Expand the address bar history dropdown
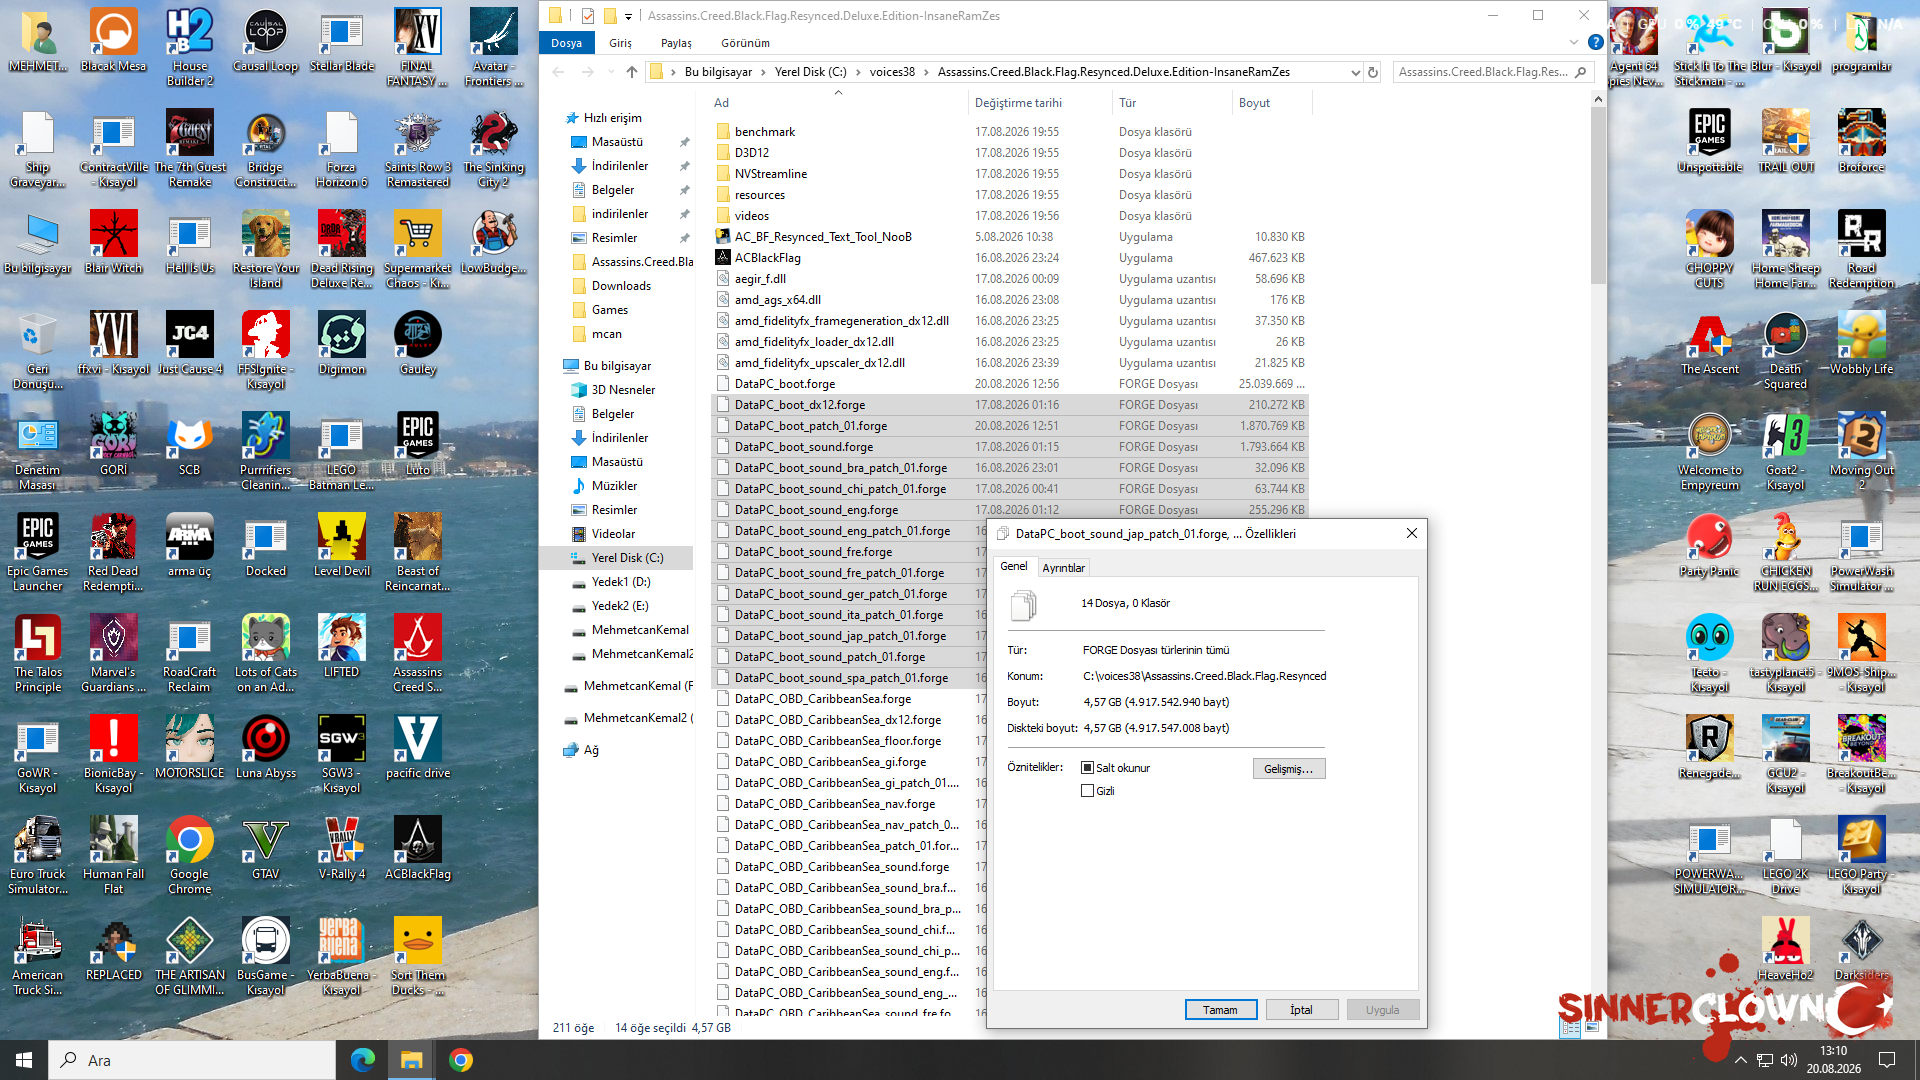This screenshot has height=1080, width=1920. click(x=1355, y=72)
